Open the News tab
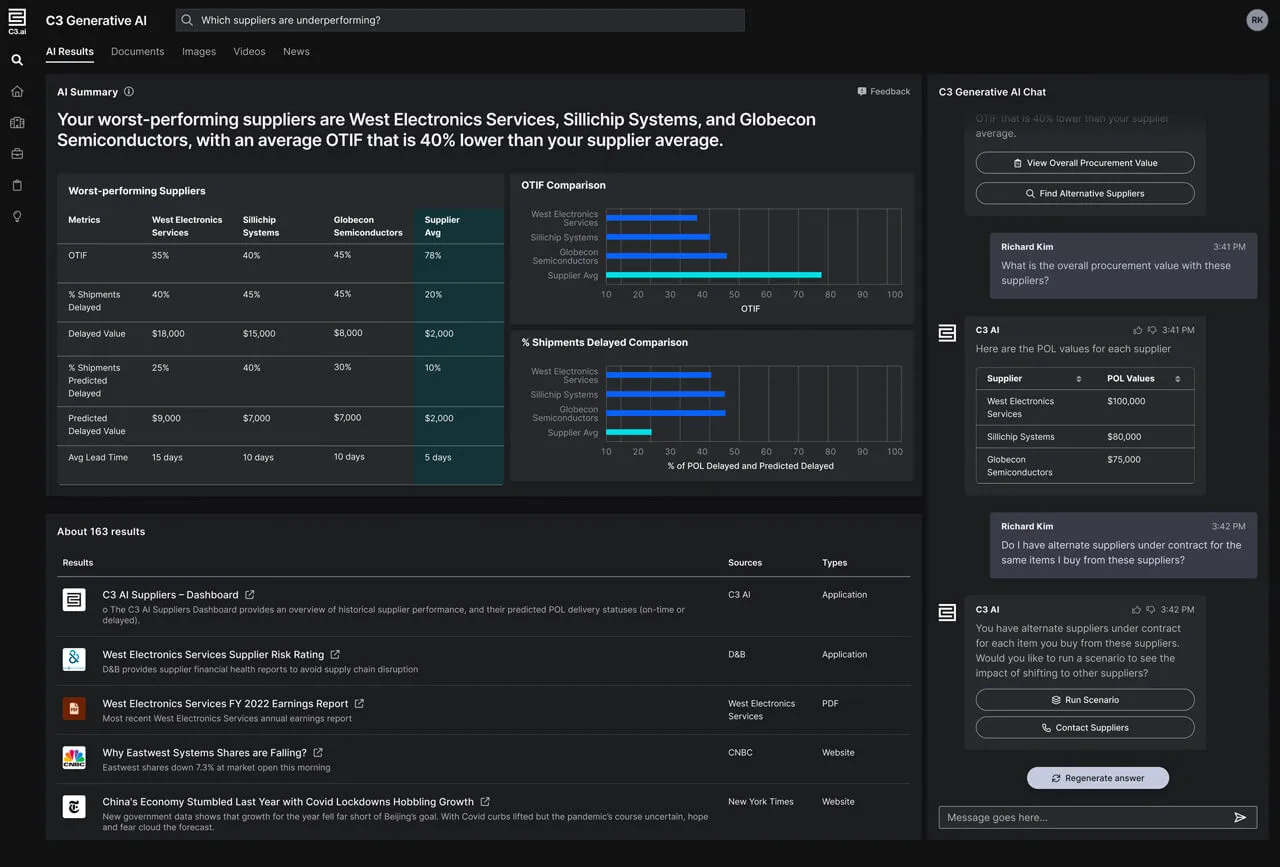 (x=296, y=52)
